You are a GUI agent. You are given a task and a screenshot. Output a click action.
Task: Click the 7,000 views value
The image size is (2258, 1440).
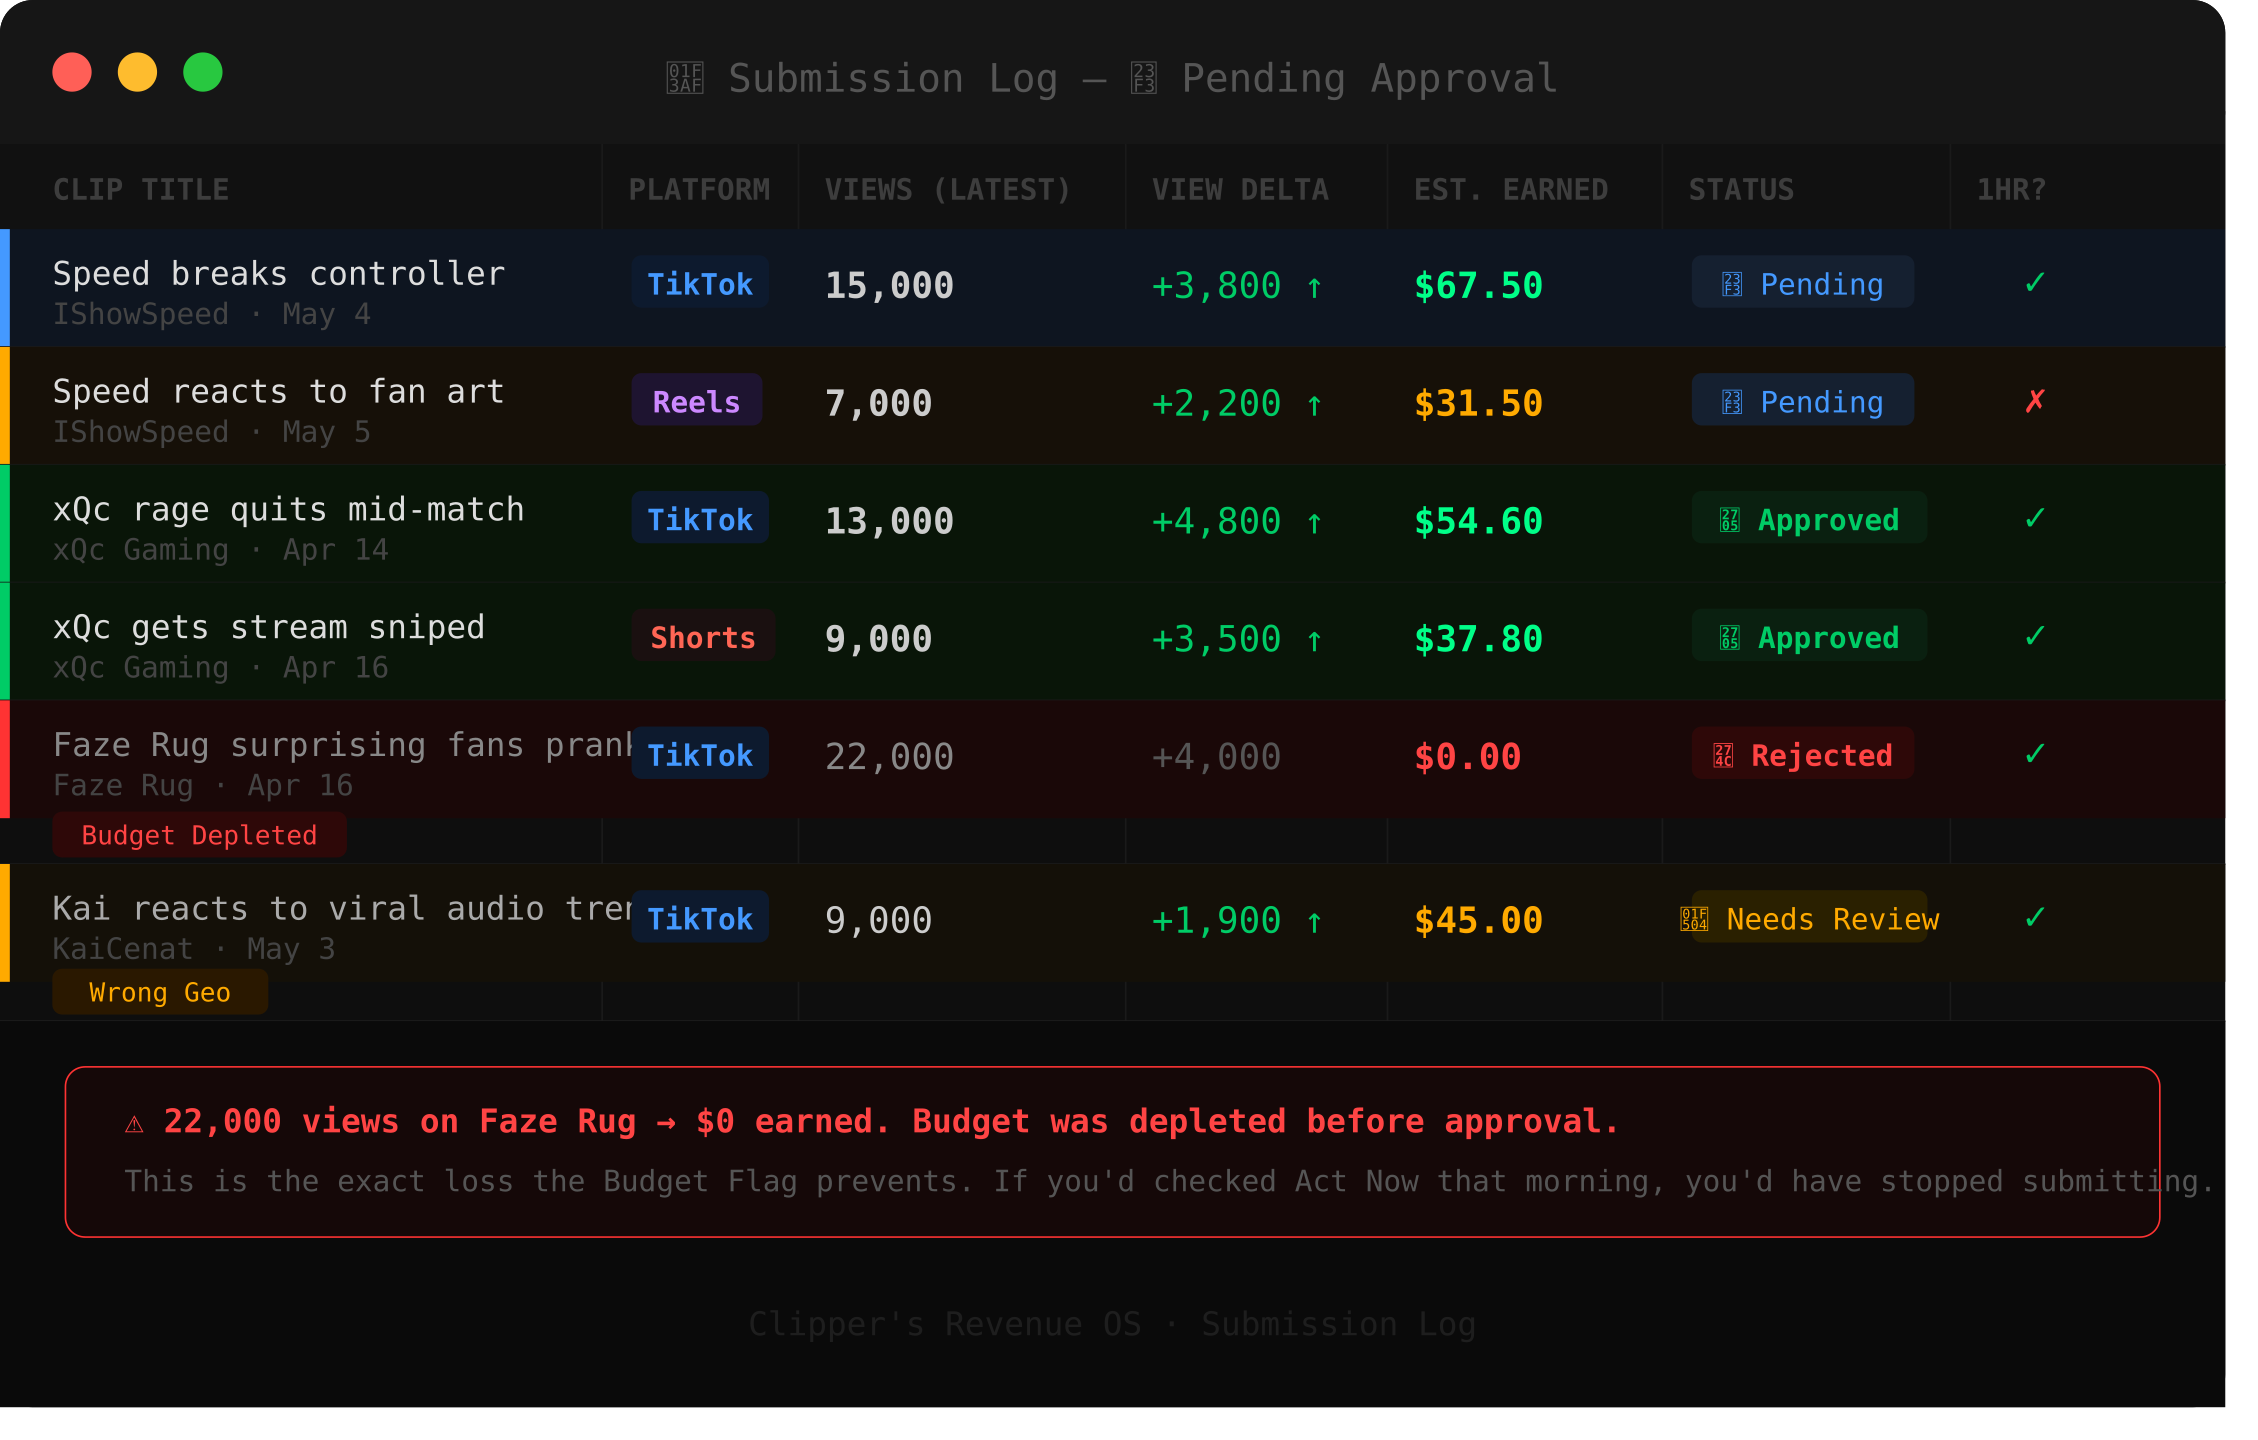pyautogui.click(x=878, y=404)
